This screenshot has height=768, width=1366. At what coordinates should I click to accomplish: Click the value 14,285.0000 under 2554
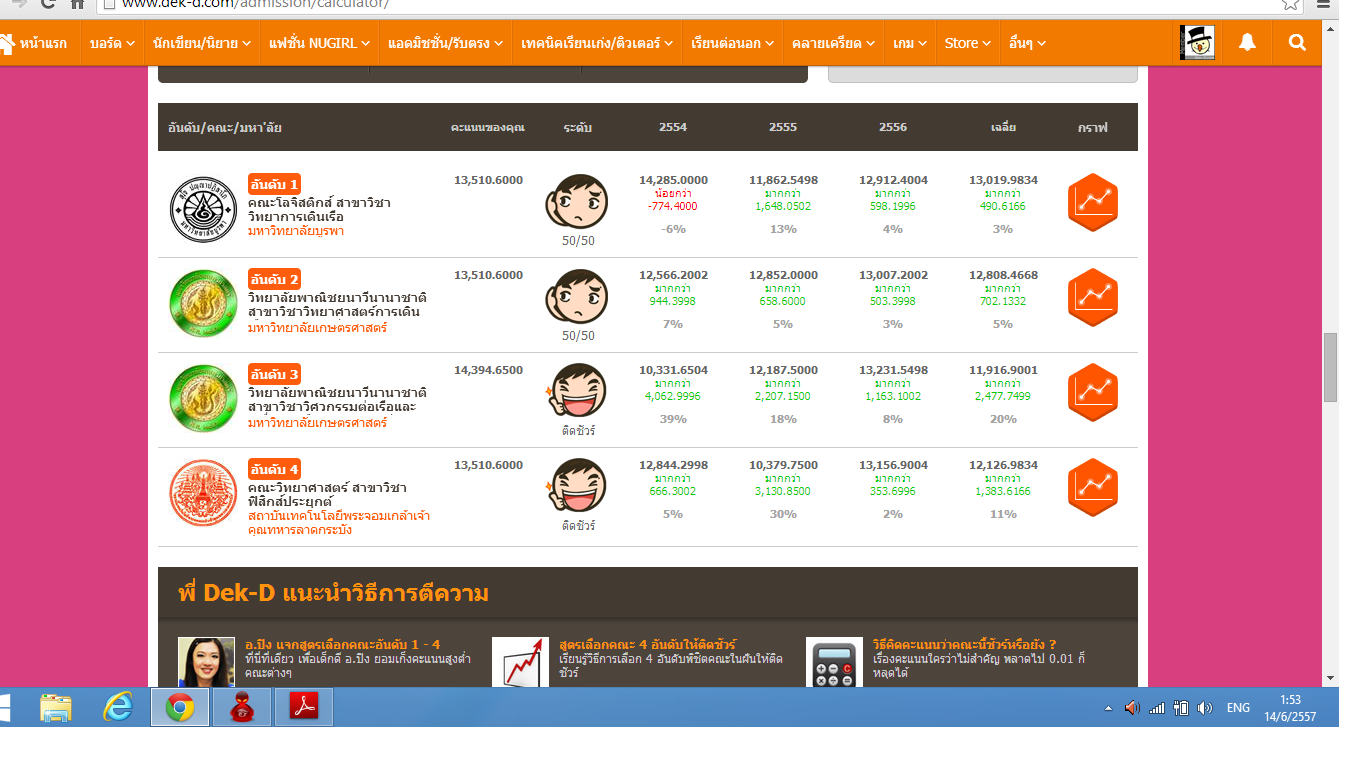point(673,180)
